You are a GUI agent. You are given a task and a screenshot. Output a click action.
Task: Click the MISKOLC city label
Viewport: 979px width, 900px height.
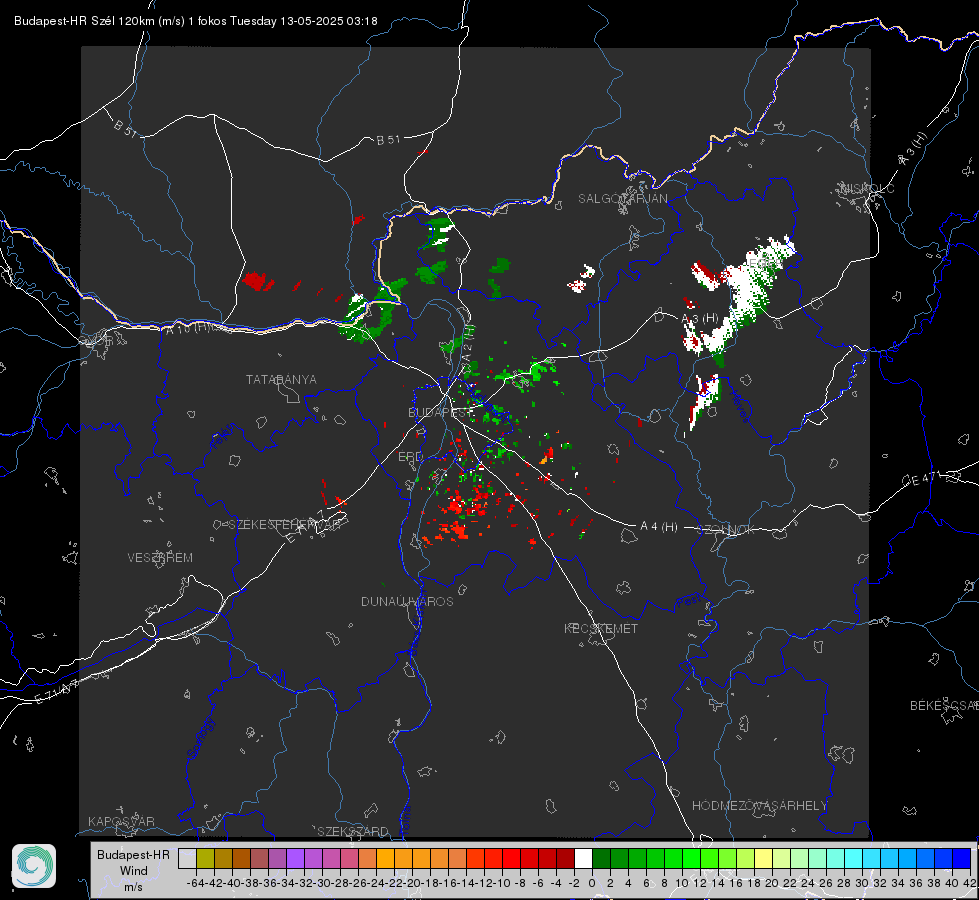pos(867,188)
